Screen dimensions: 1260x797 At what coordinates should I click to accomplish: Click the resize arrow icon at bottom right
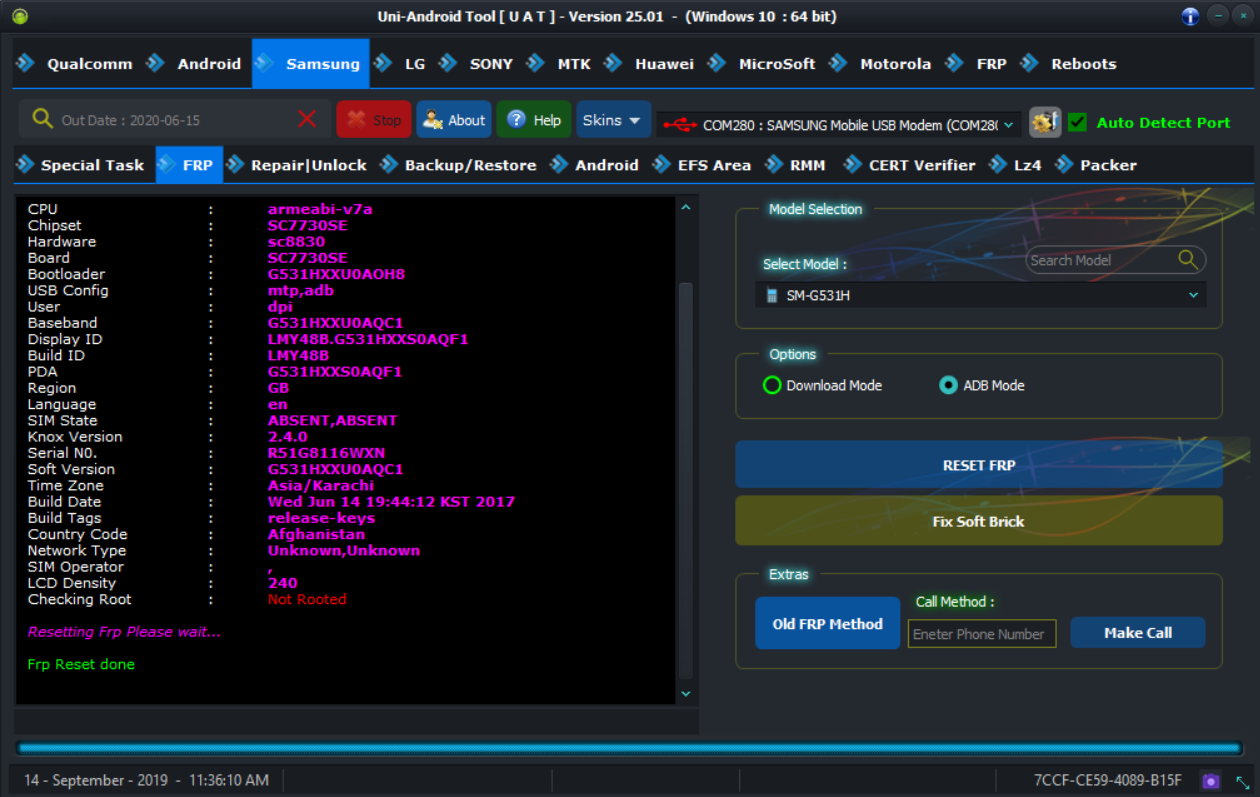tap(1242, 781)
